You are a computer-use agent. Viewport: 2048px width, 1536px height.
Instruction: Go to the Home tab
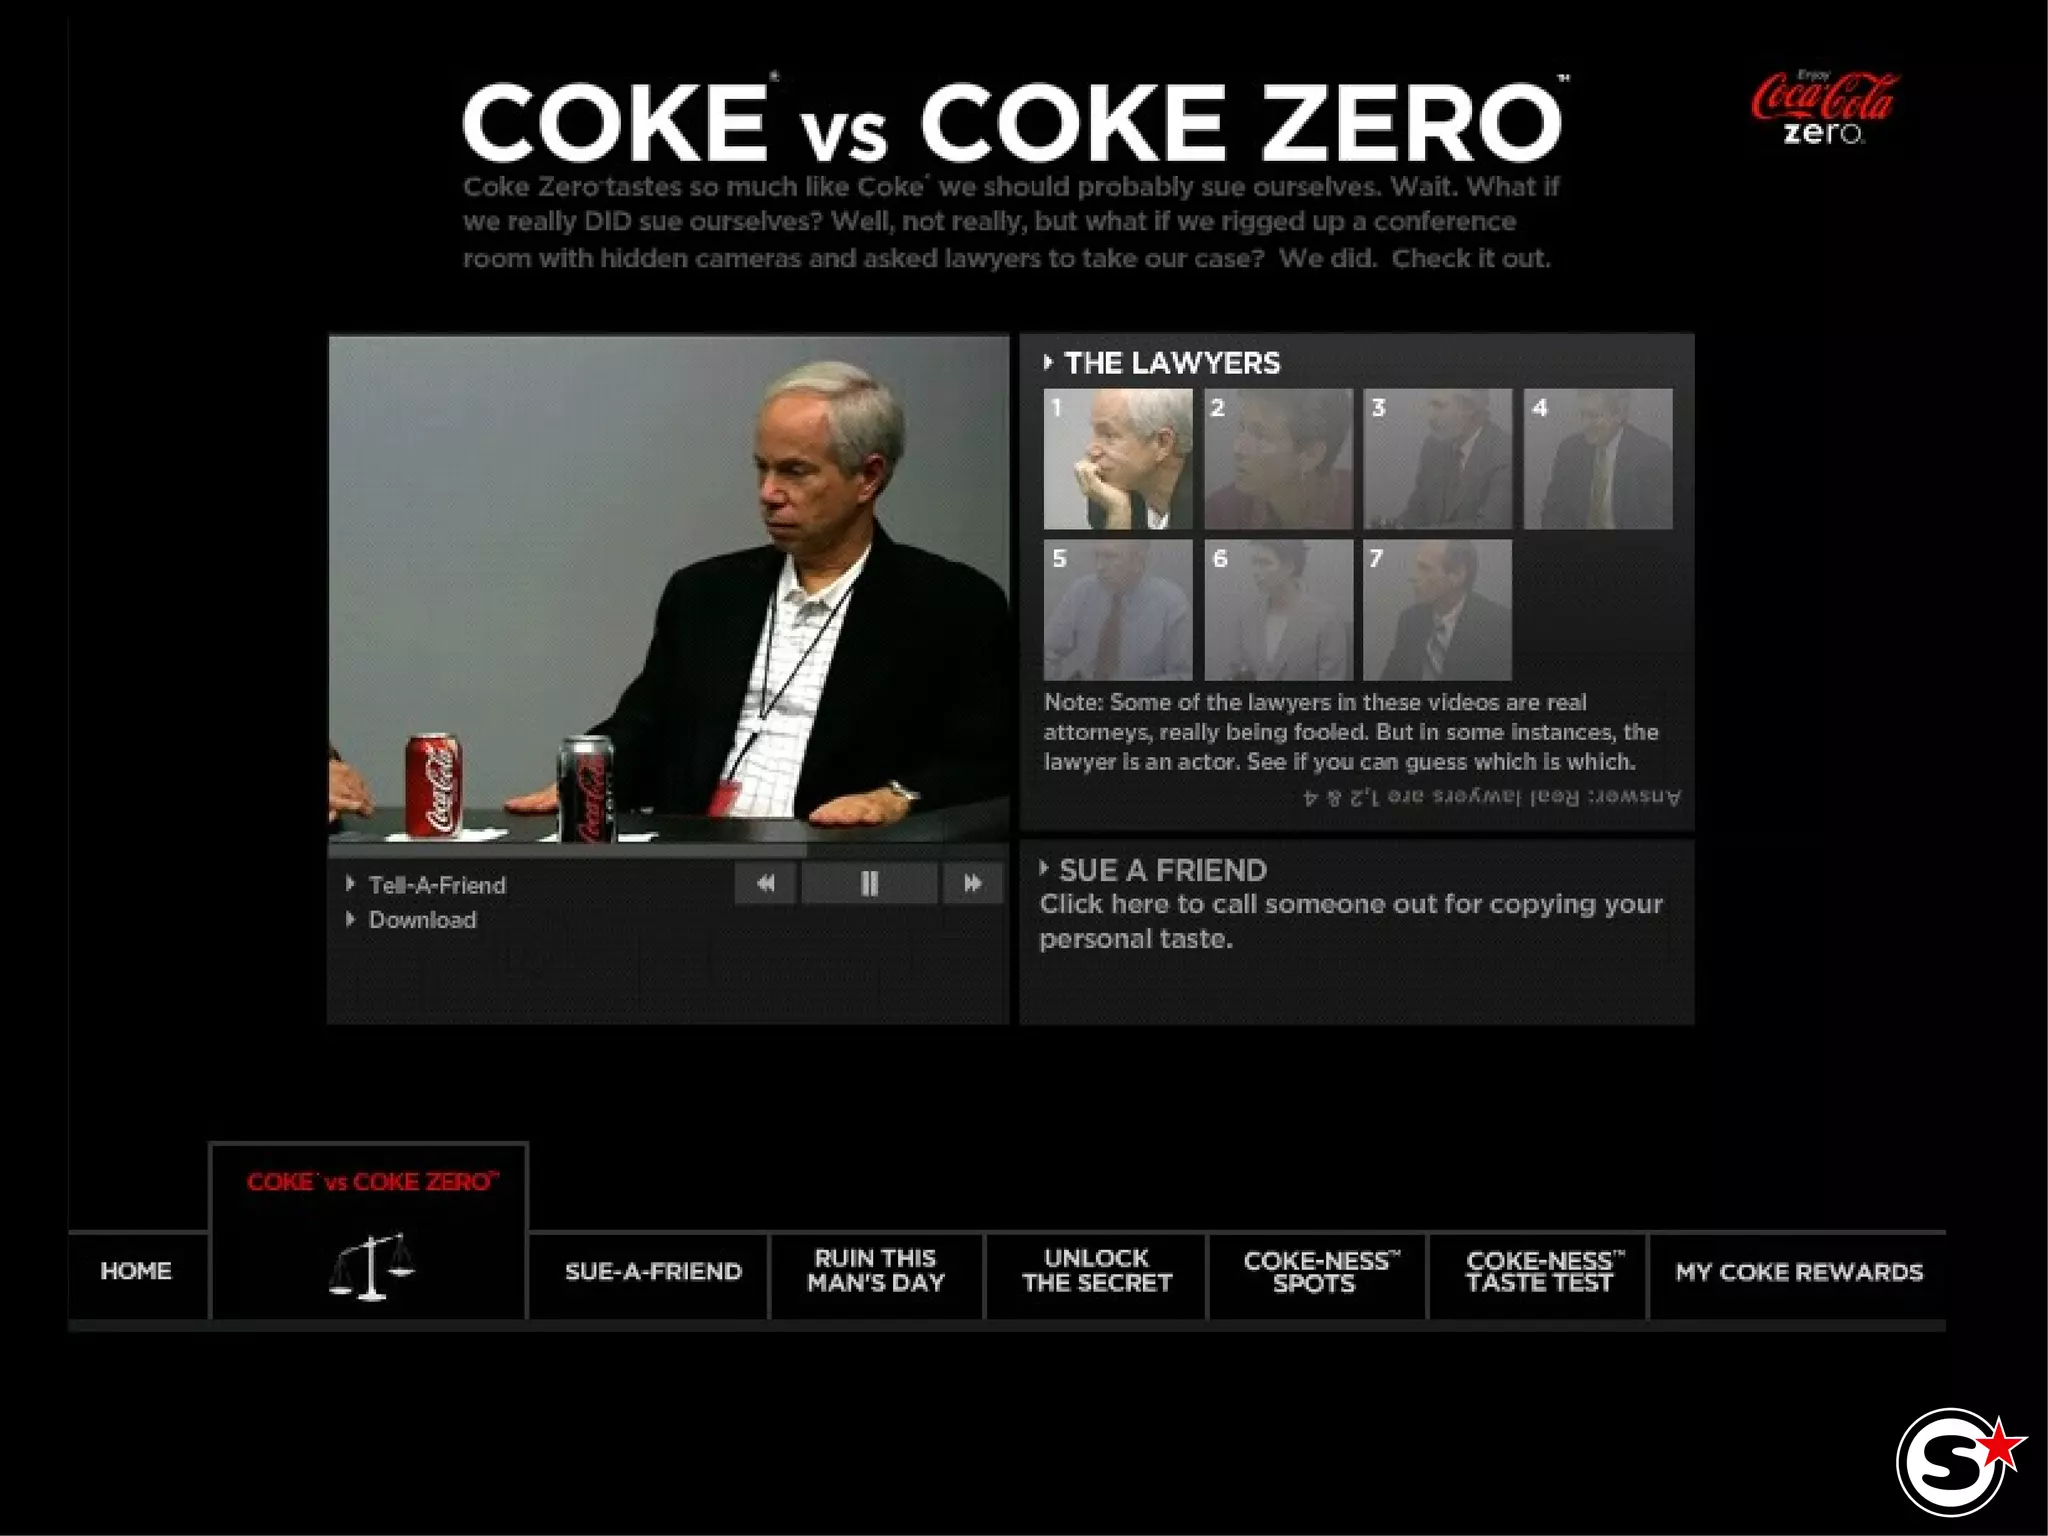tap(136, 1272)
